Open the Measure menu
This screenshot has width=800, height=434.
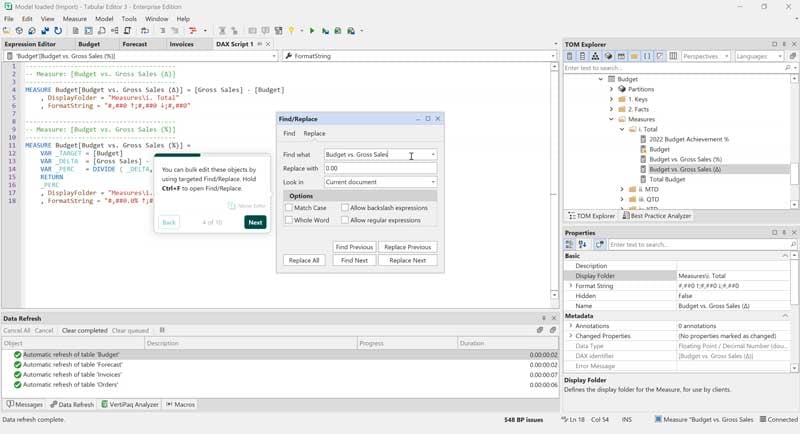74,19
